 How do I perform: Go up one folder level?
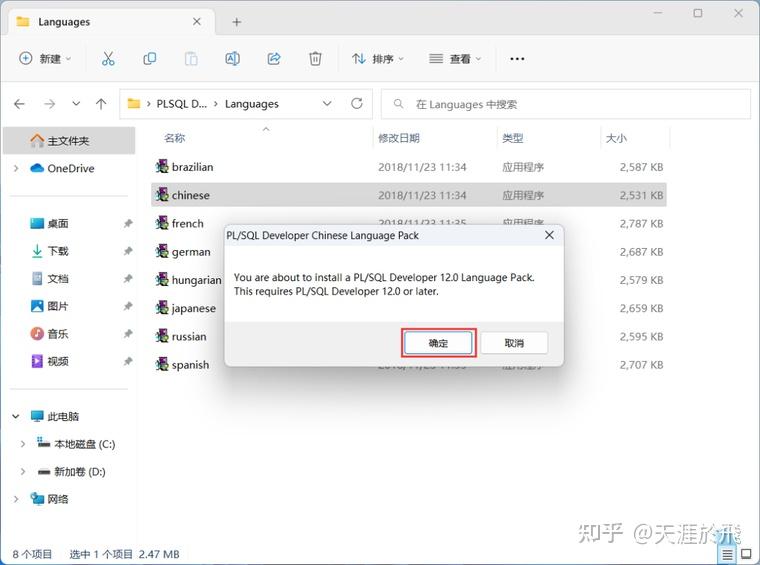pos(101,104)
